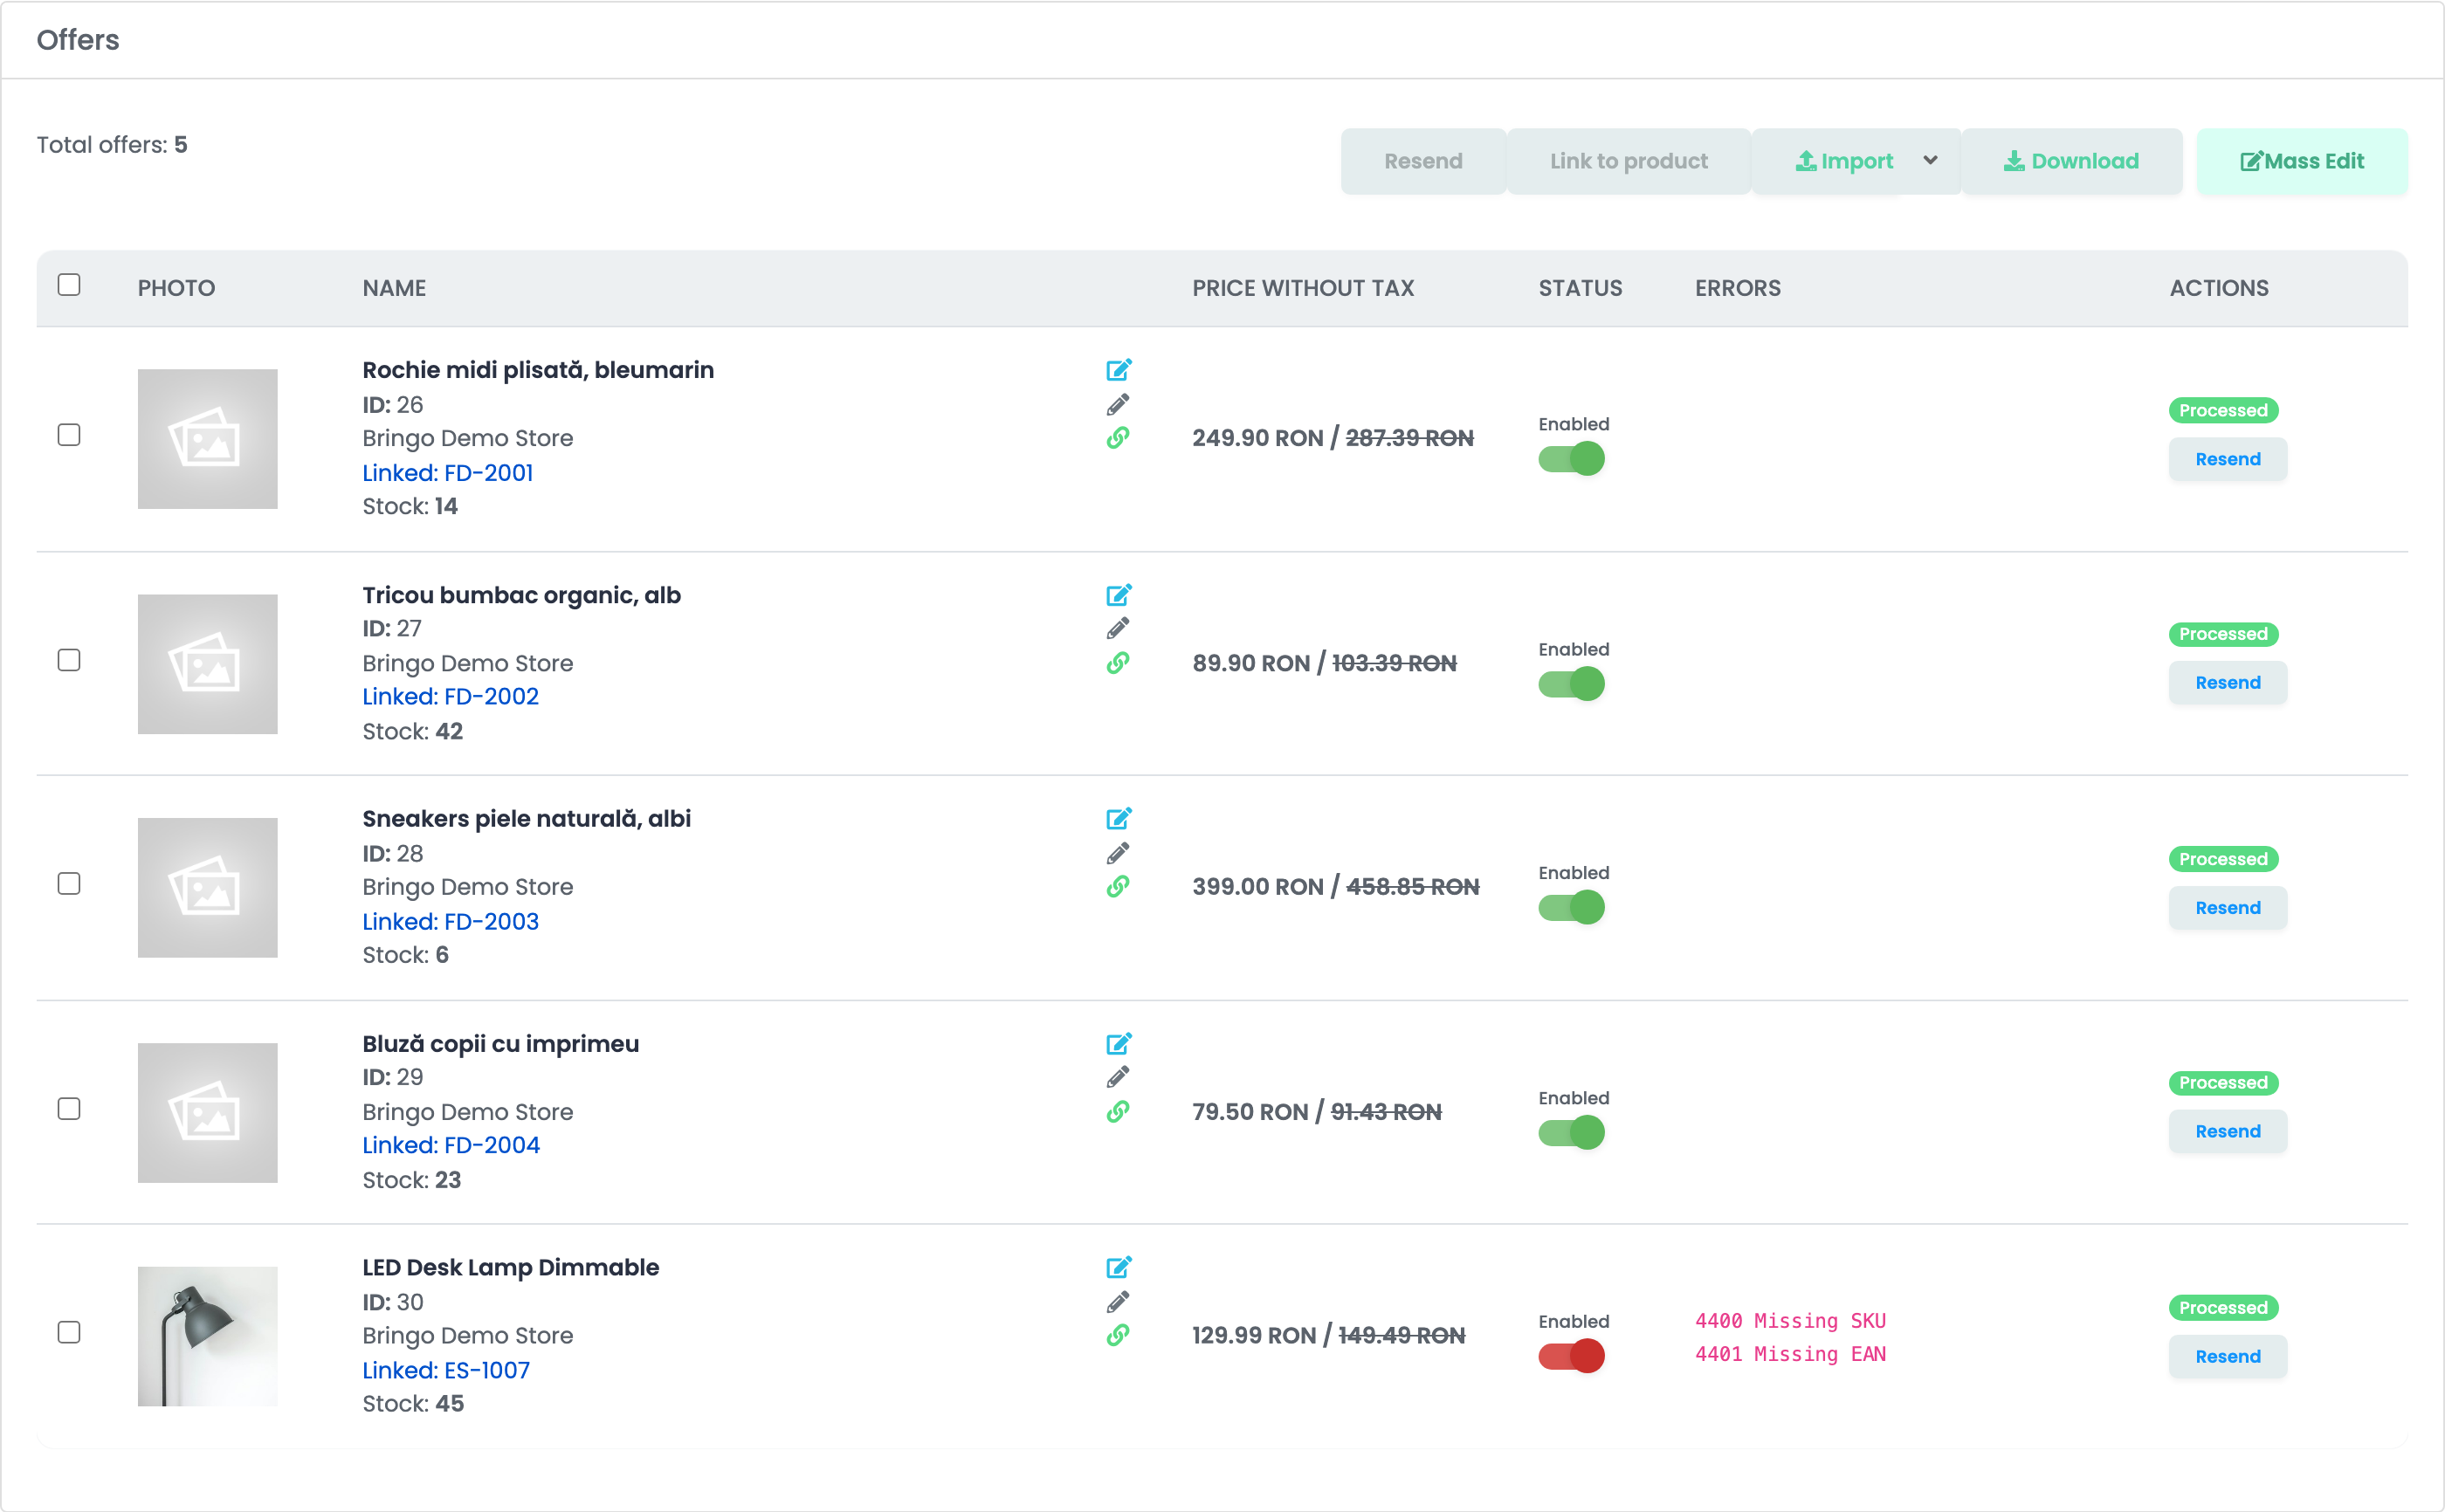Screen dimensions: 2445x1512
Task: Click the top toolbar Resend button
Action: click(x=1423, y=161)
